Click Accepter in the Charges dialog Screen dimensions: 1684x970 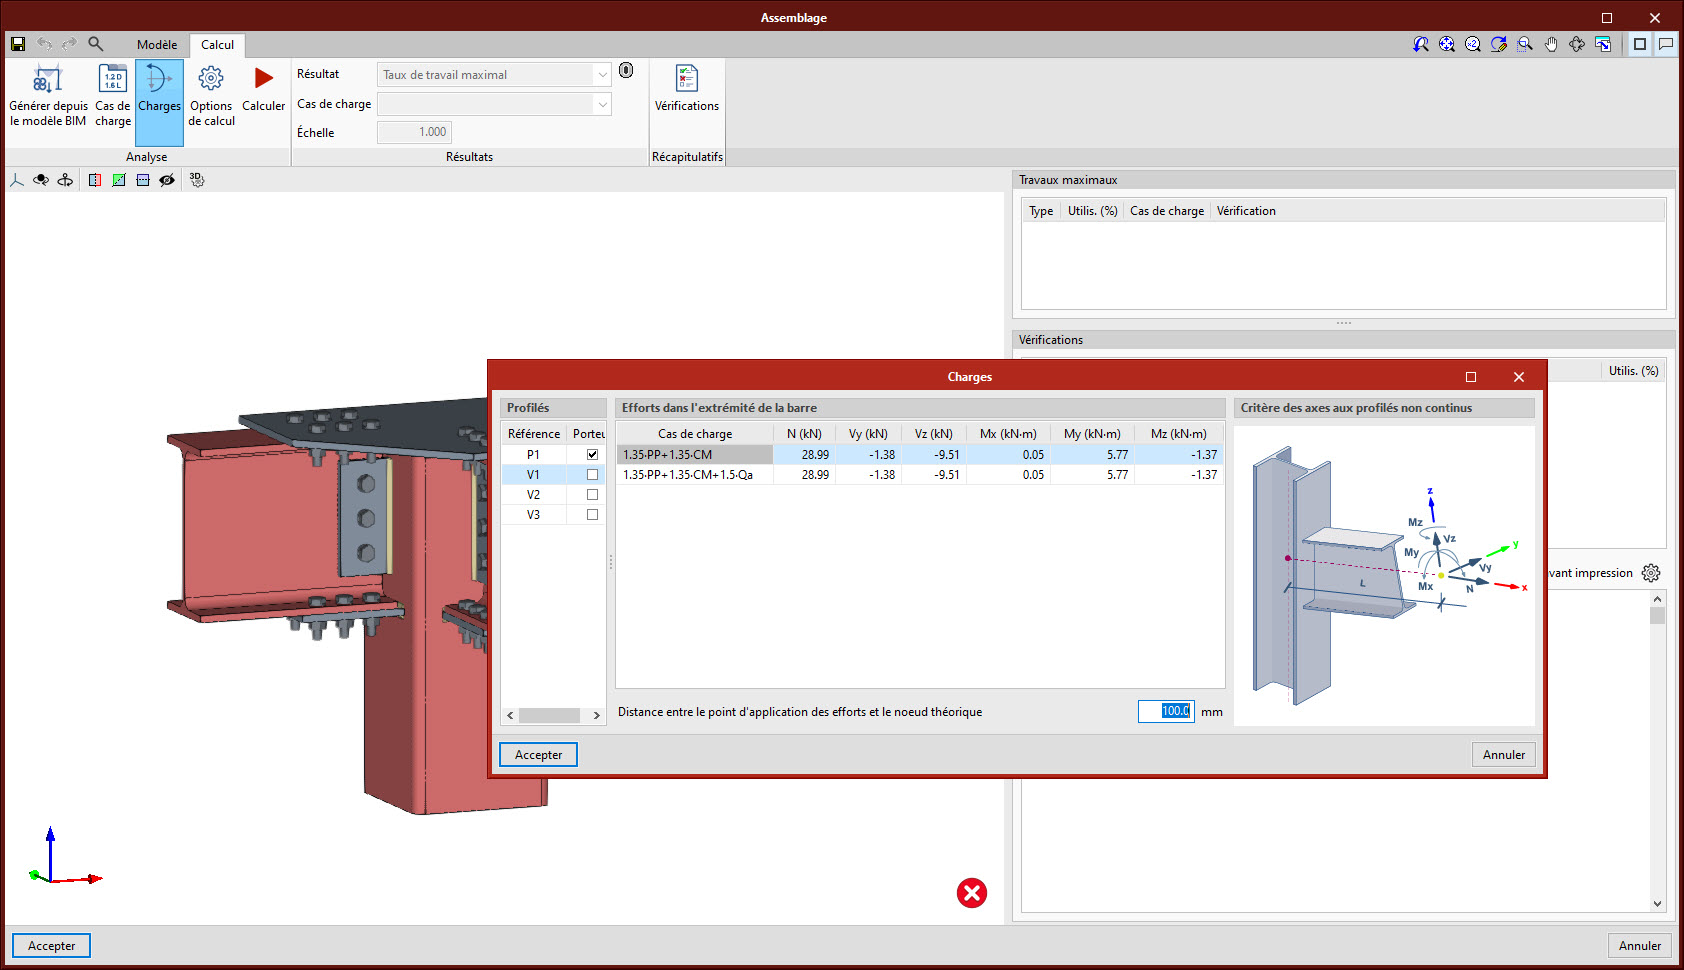538,755
